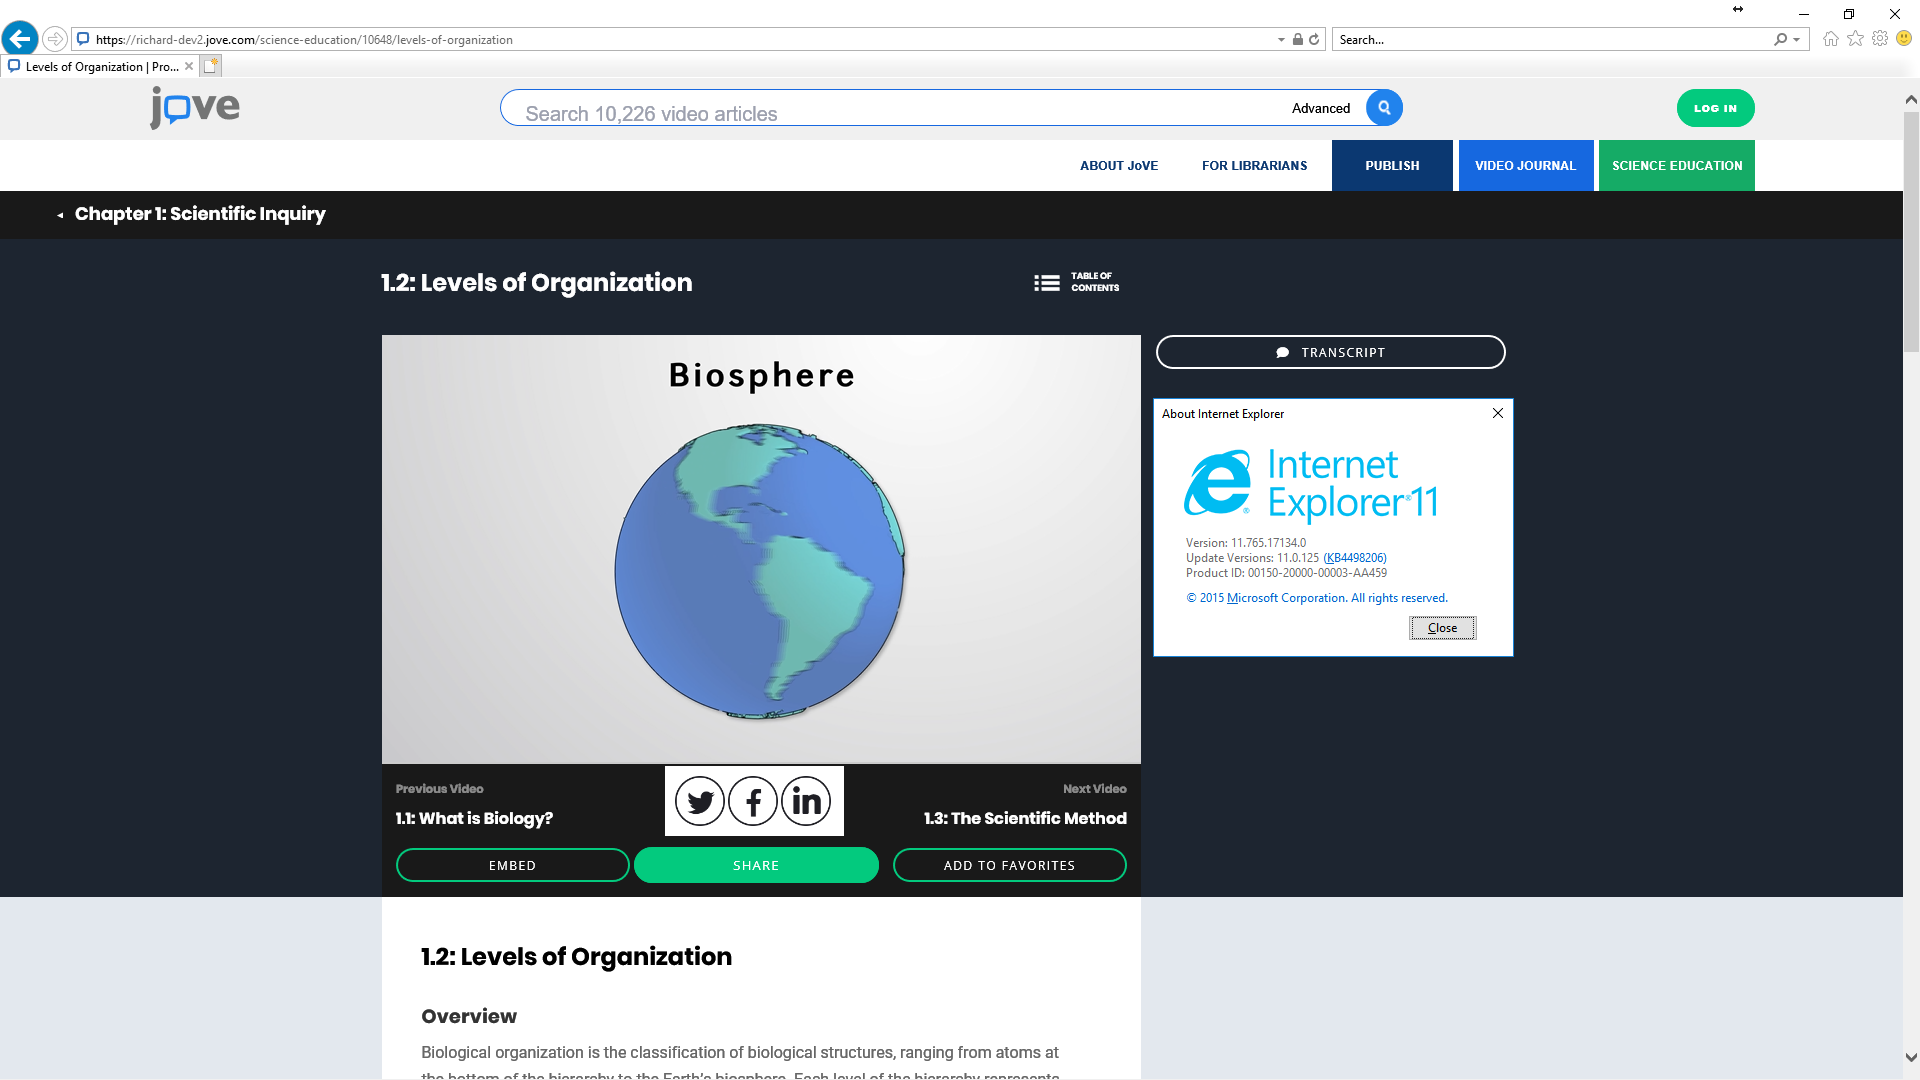The width and height of the screenshot is (1920, 1080).
Task: Open the IE tools gear icon
Action: click(1880, 39)
